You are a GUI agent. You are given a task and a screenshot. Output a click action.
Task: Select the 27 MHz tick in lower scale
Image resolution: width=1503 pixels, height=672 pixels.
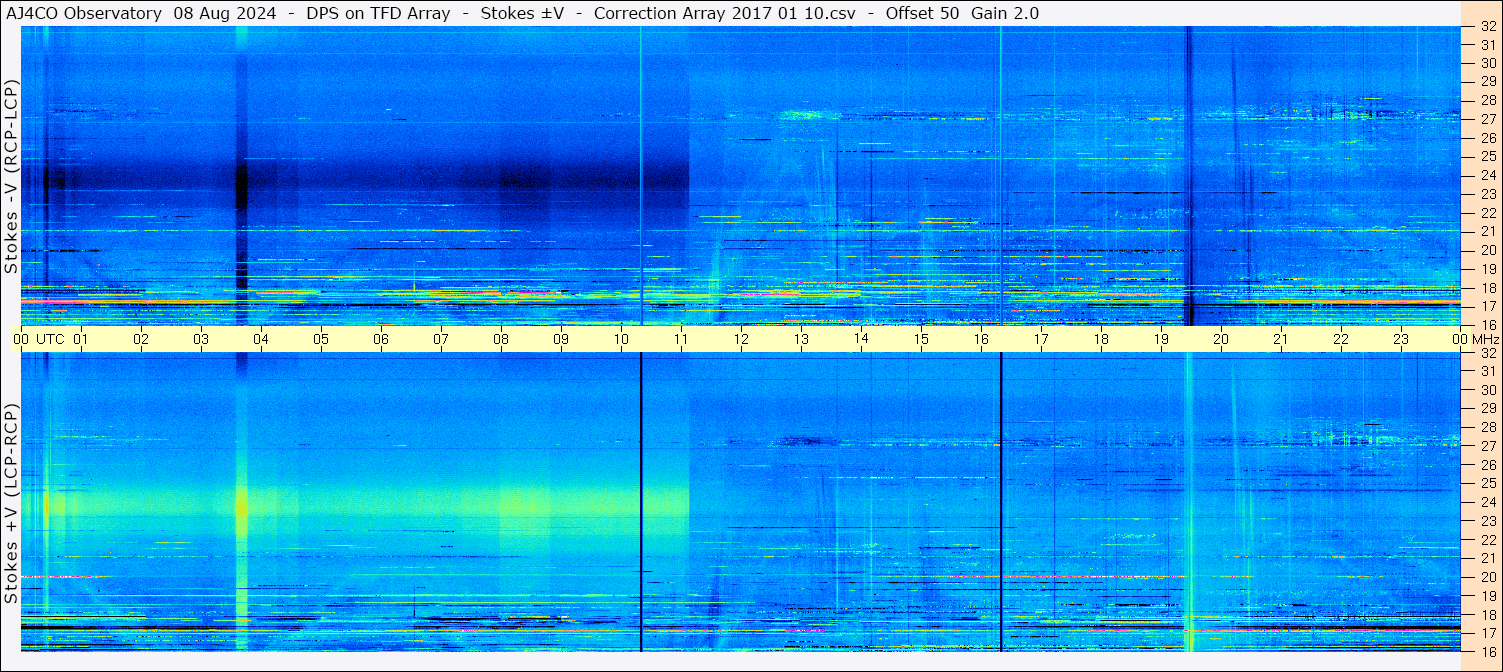(1487, 446)
